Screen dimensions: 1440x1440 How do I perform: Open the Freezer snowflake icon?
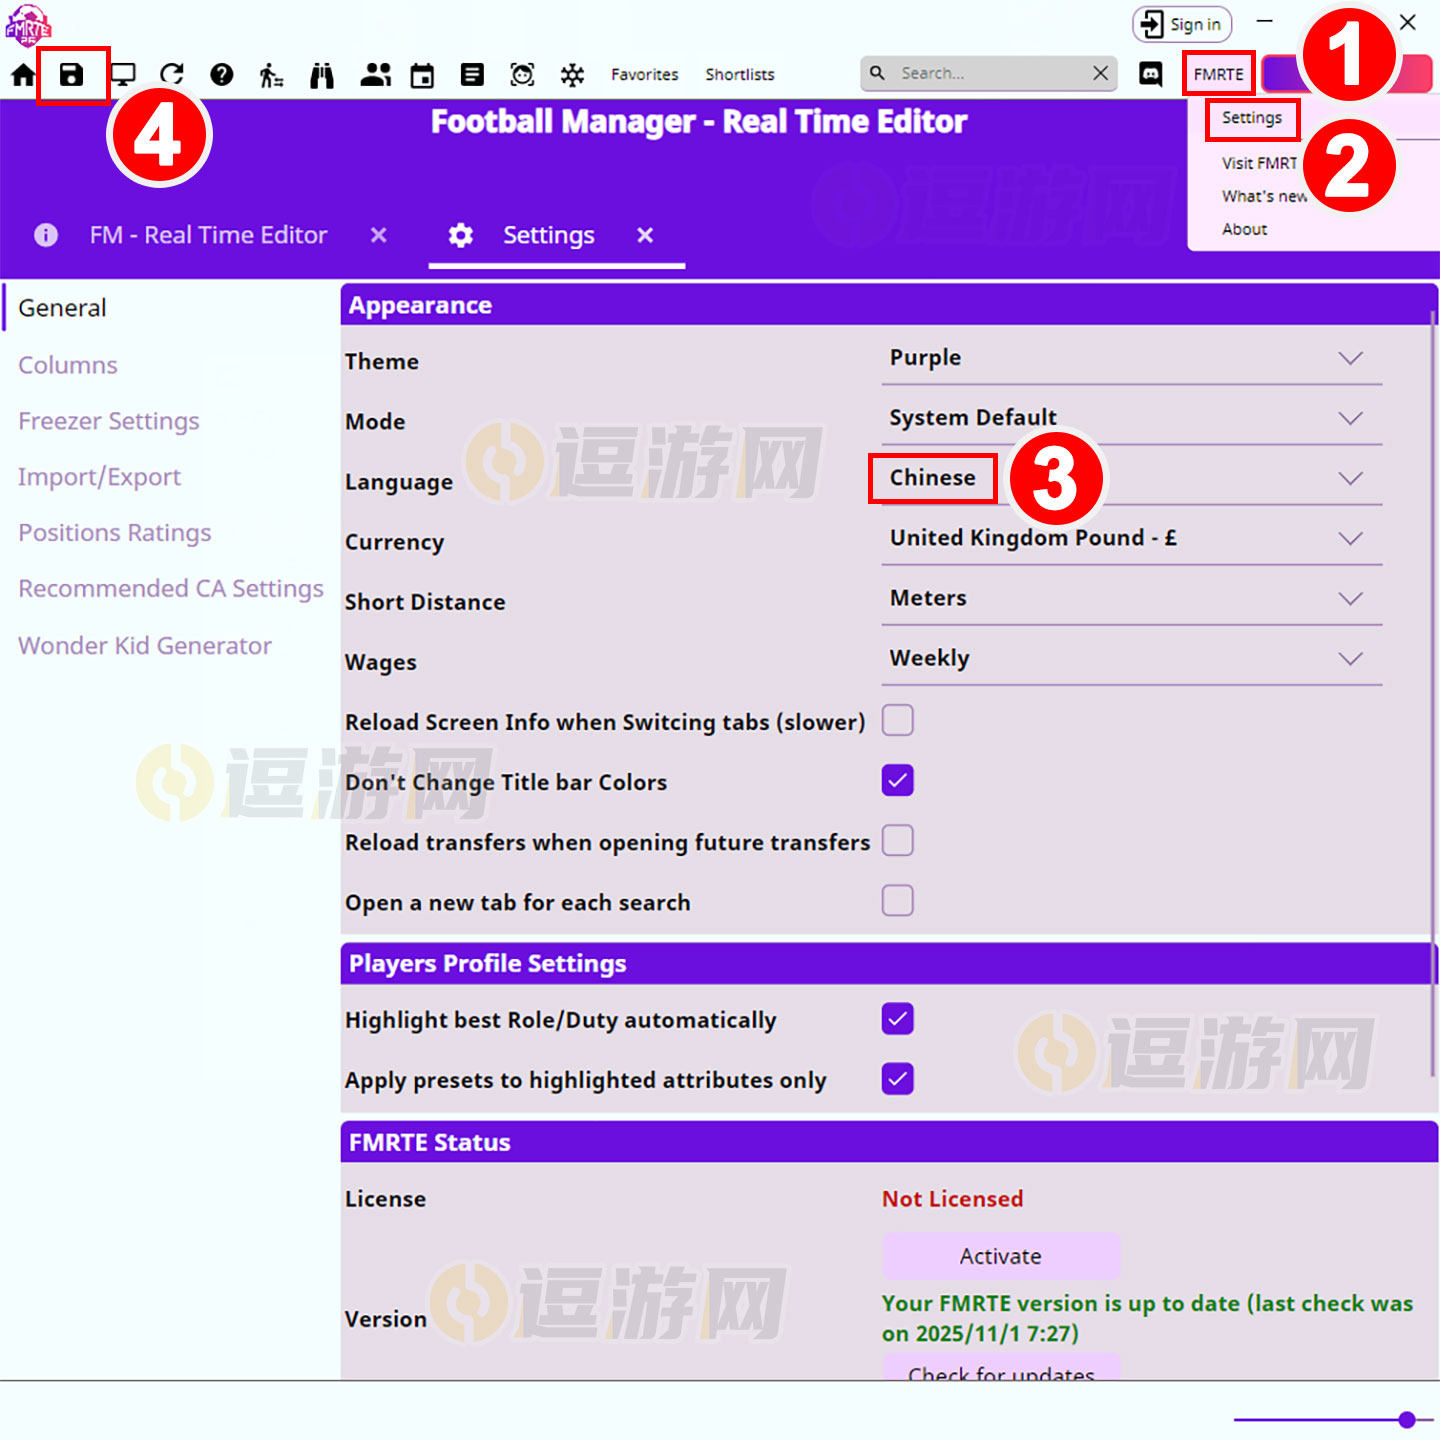click(x=572, y=75)
